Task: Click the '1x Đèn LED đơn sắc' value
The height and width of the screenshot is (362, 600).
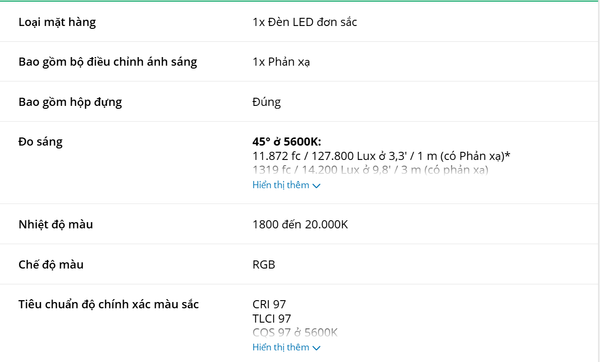Action: click(305, 22)
